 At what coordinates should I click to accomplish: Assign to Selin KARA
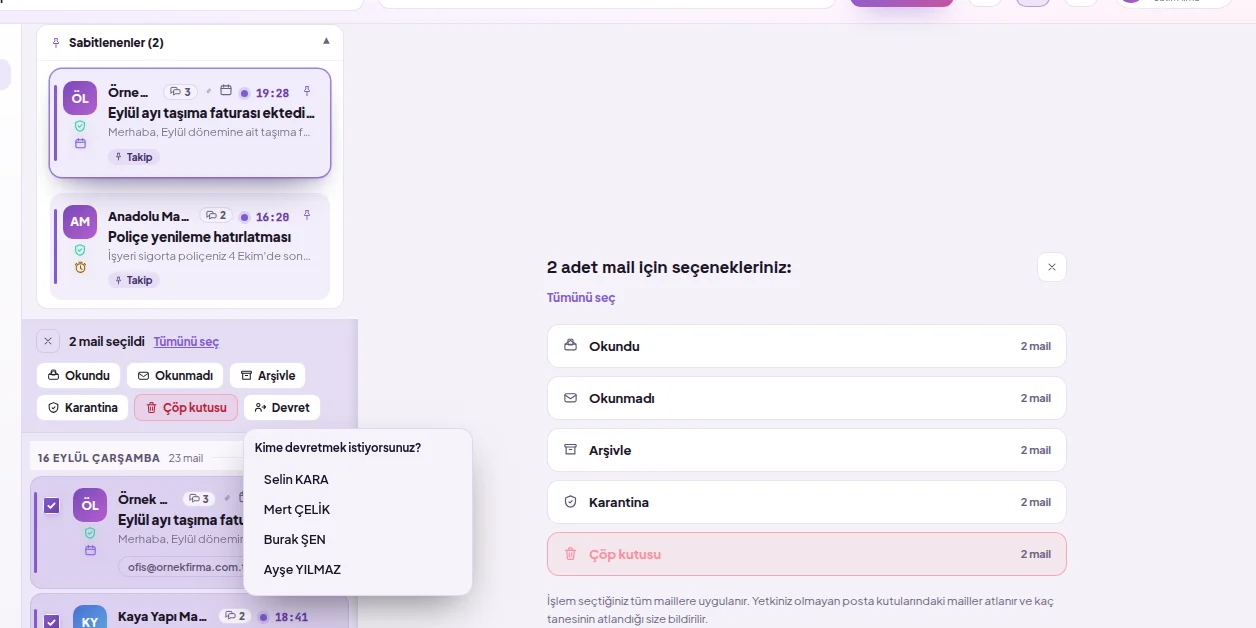tap(296, 479)
